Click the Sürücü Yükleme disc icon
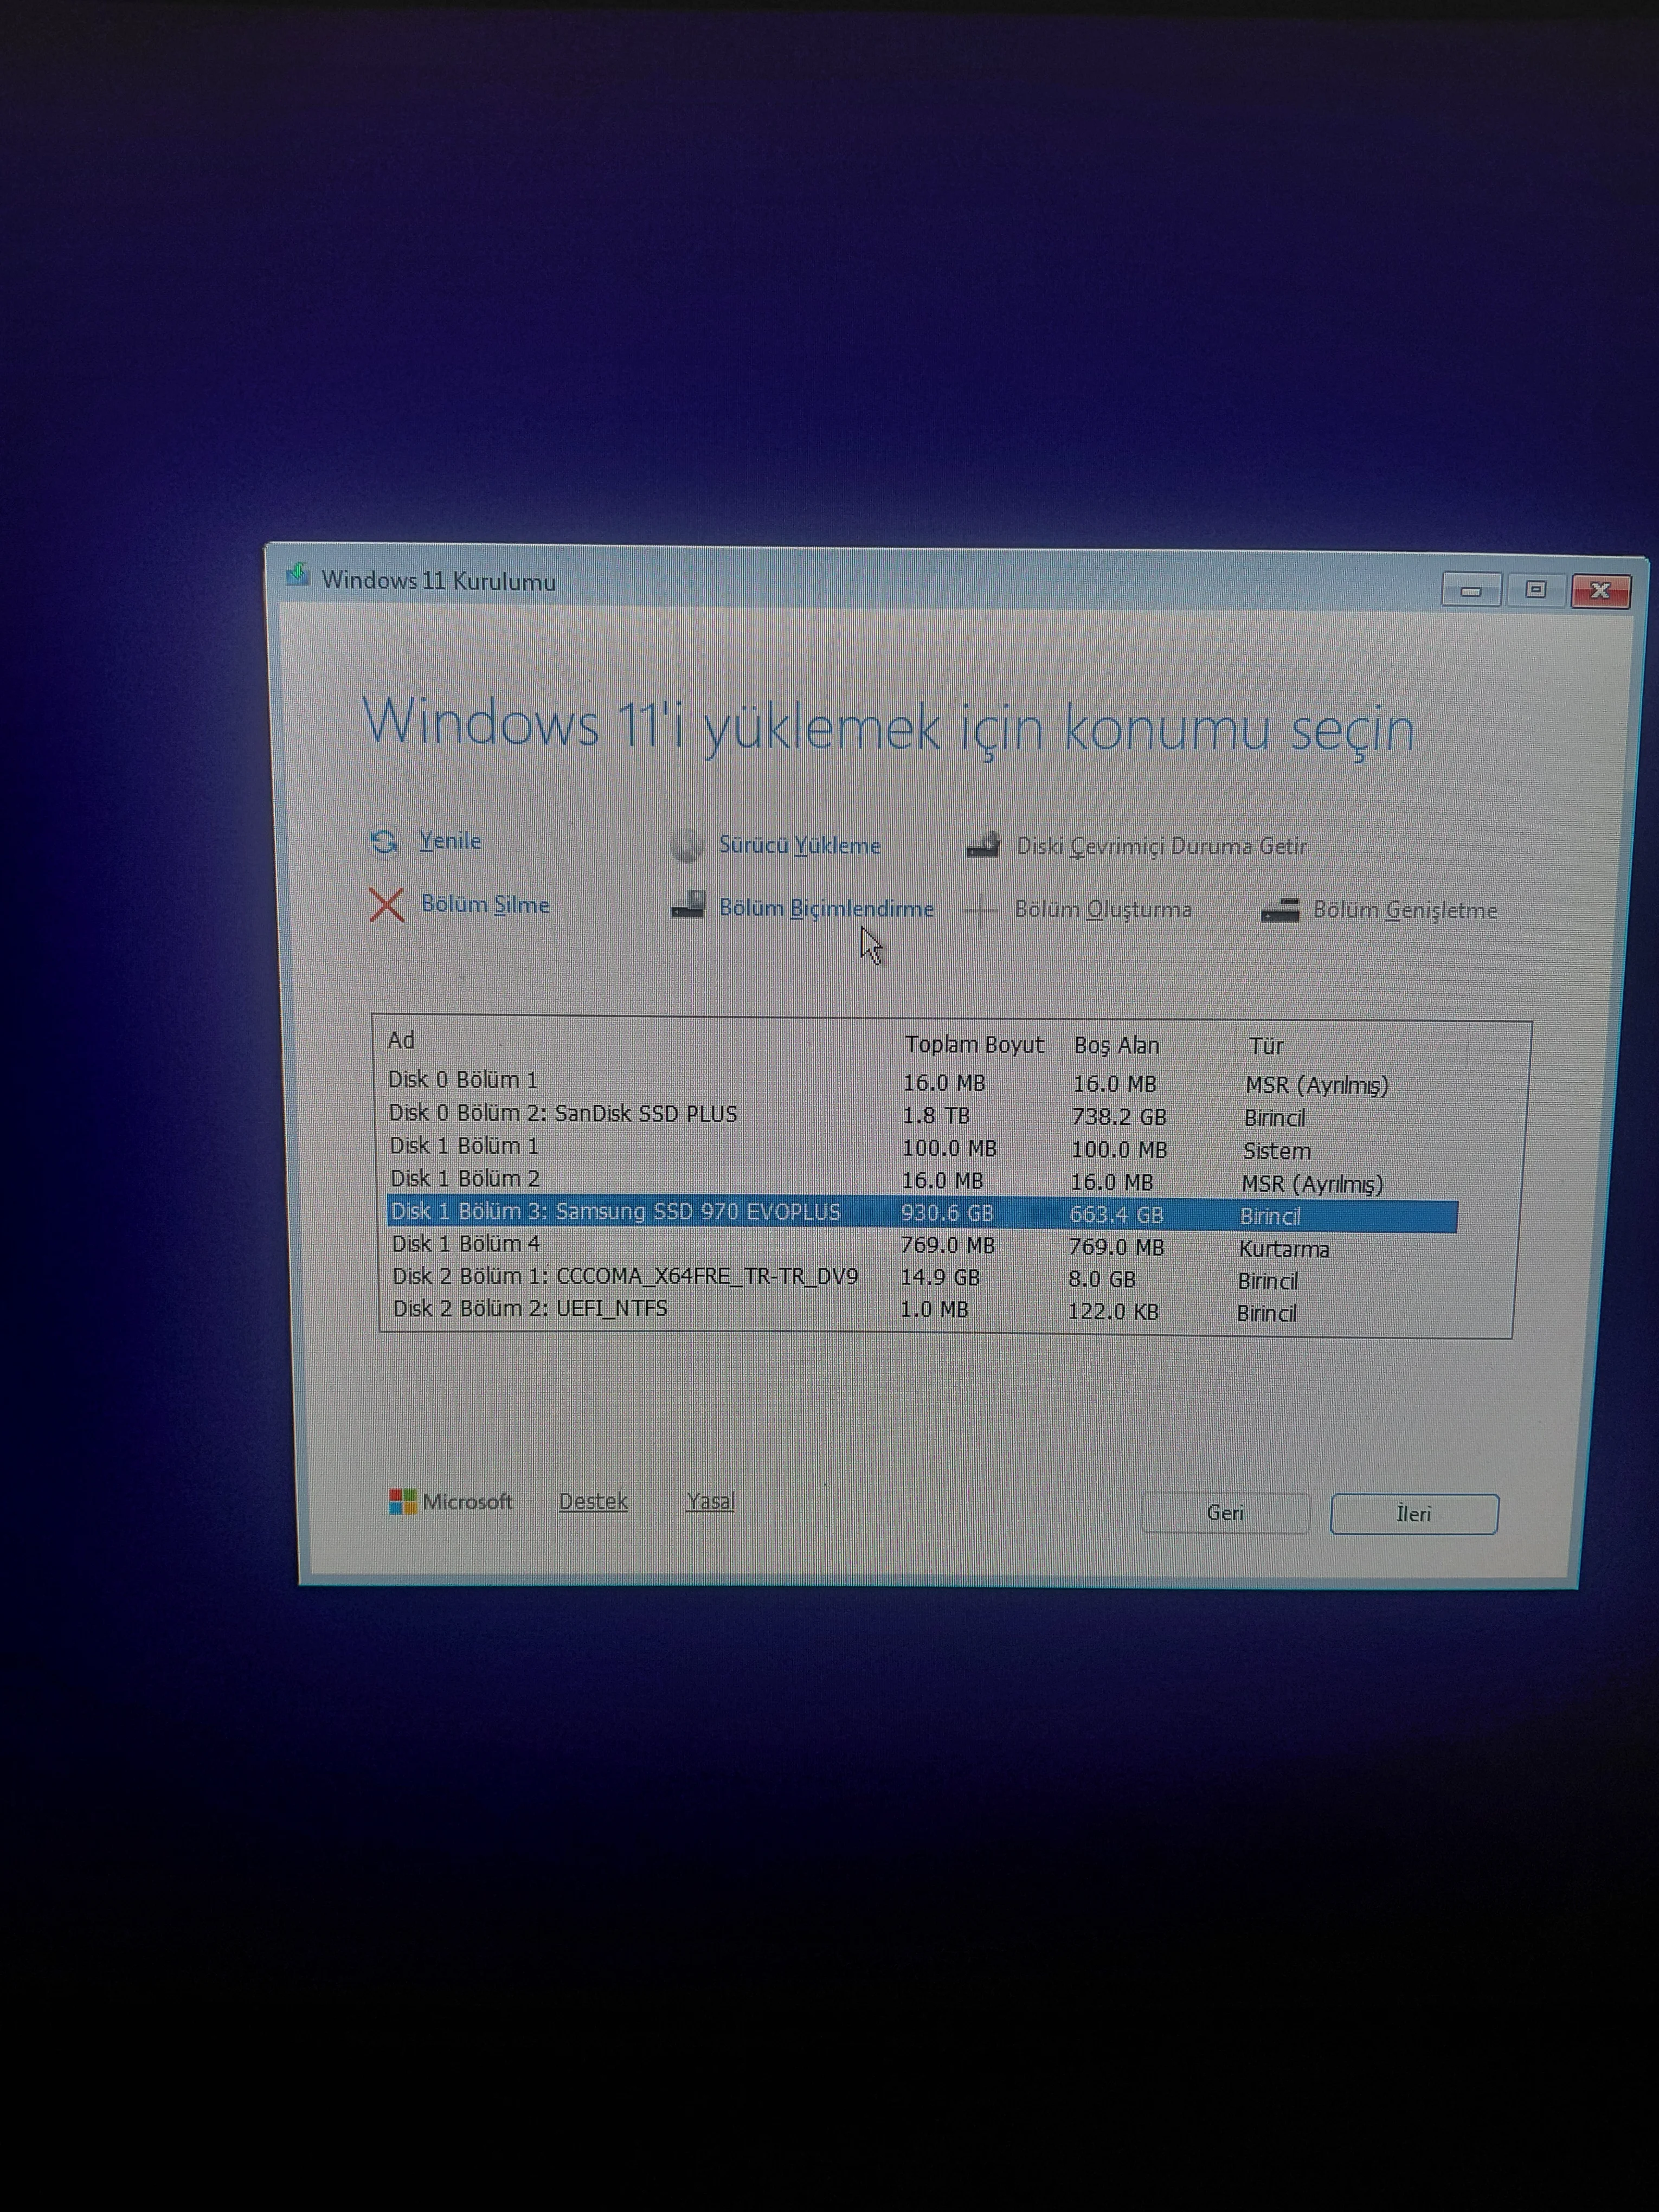 (x=687, y=846)
